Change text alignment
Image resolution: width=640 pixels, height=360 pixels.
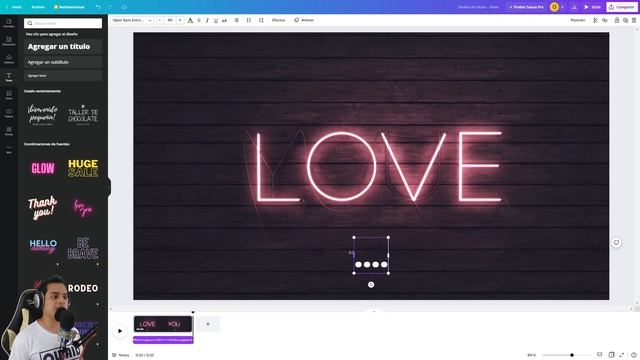click(x=236, y=20)
